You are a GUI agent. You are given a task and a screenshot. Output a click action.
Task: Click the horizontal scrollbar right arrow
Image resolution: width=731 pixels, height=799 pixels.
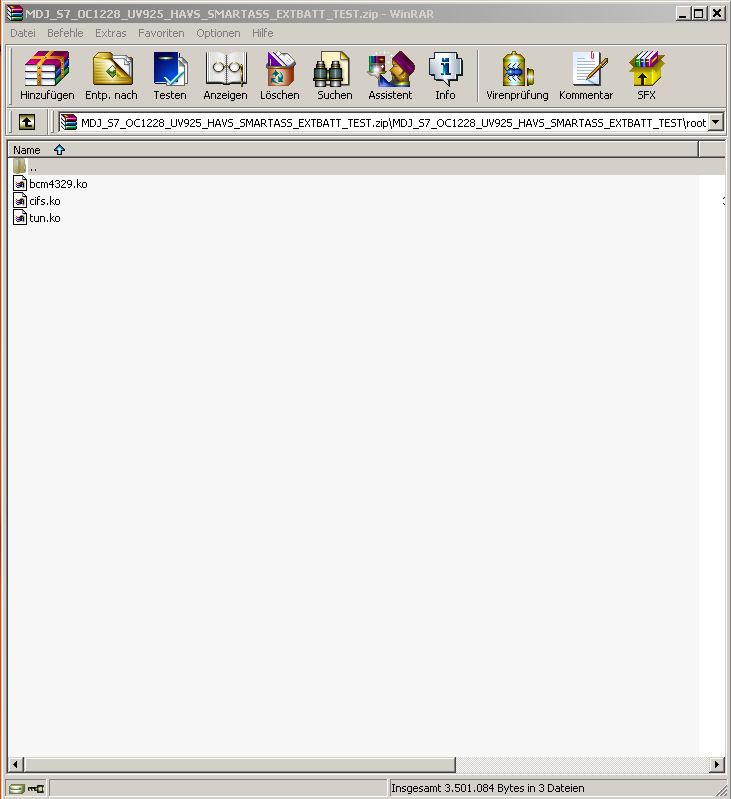click(717, 764)
